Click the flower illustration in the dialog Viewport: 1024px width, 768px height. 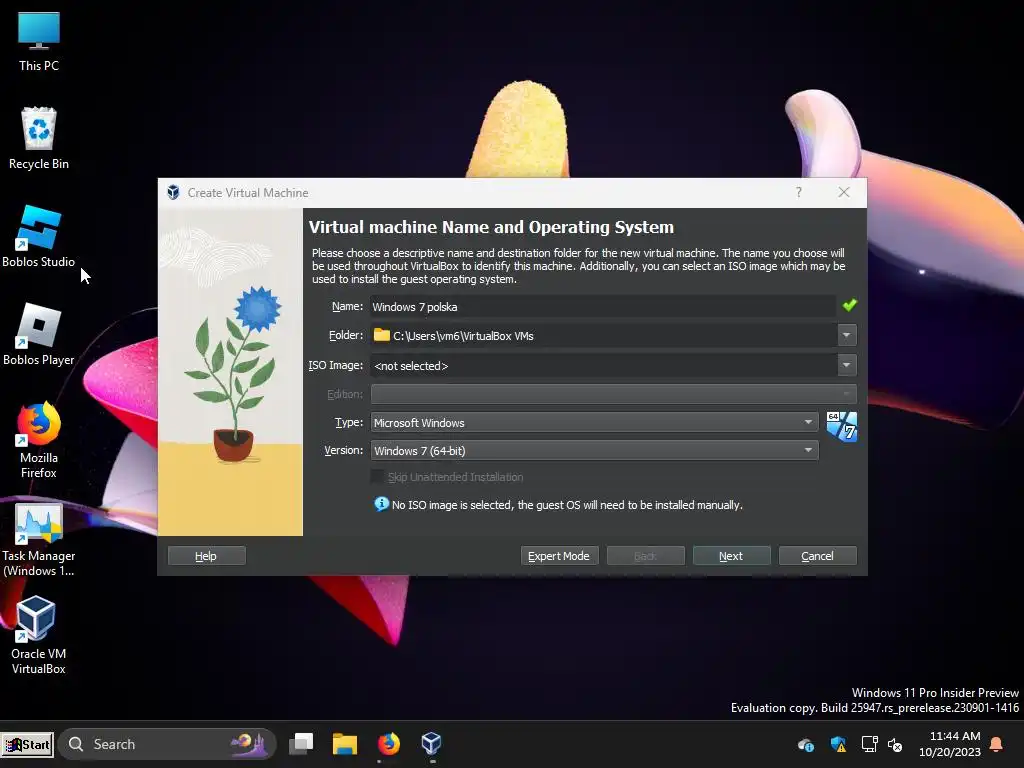231,372
